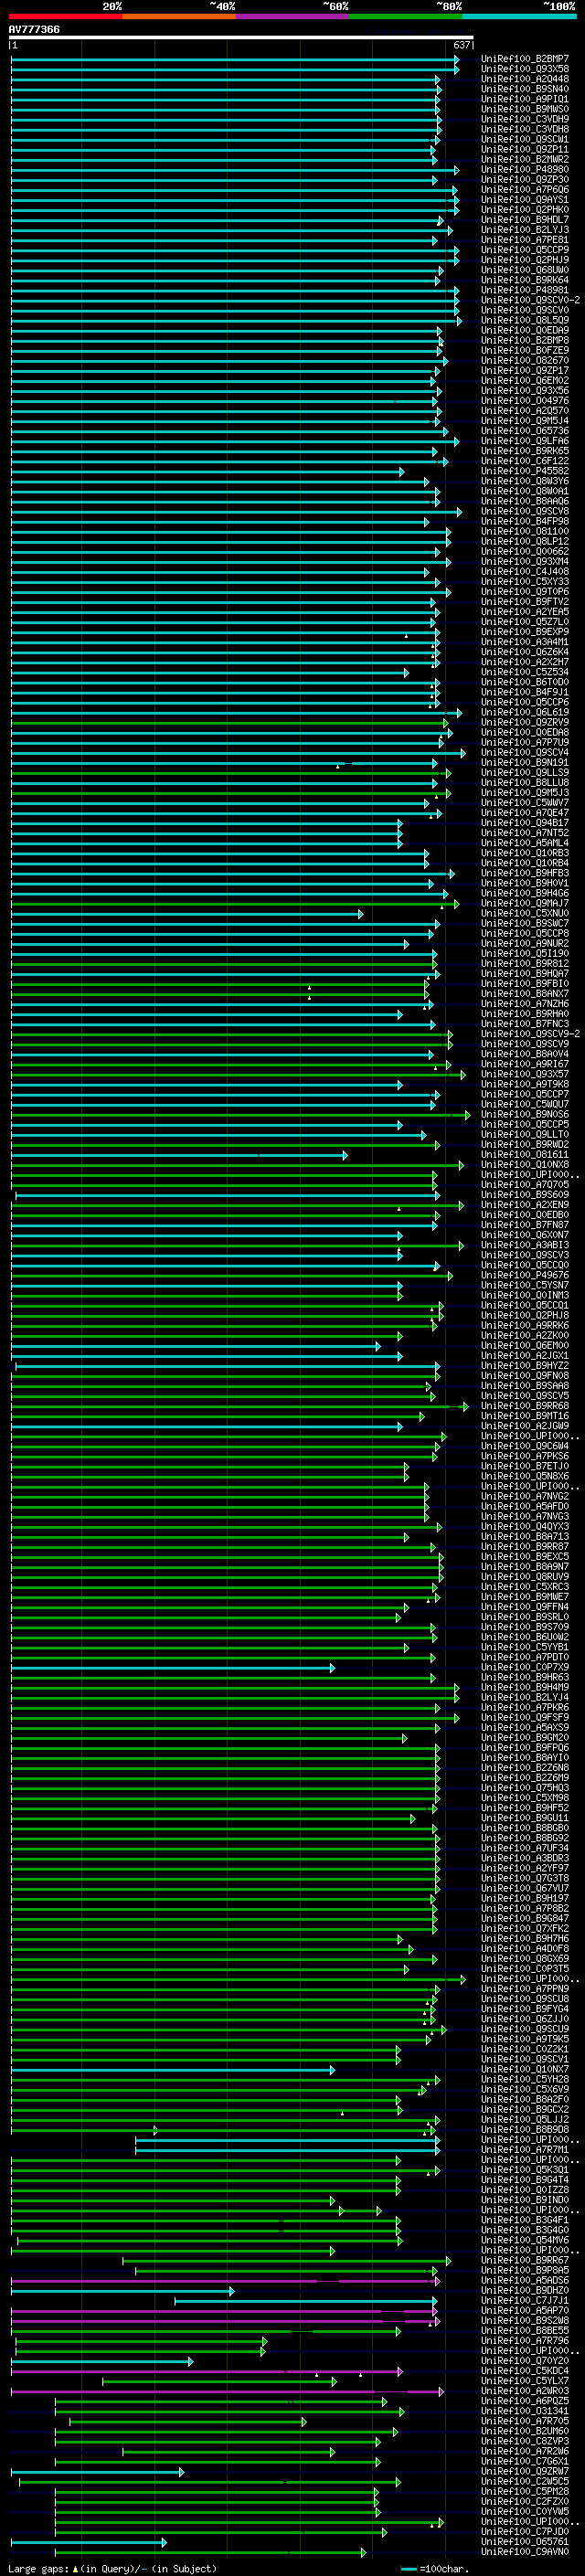
Task: Open the UniRef100_Q9SCV0-2 entry
Action: [530, 300]
